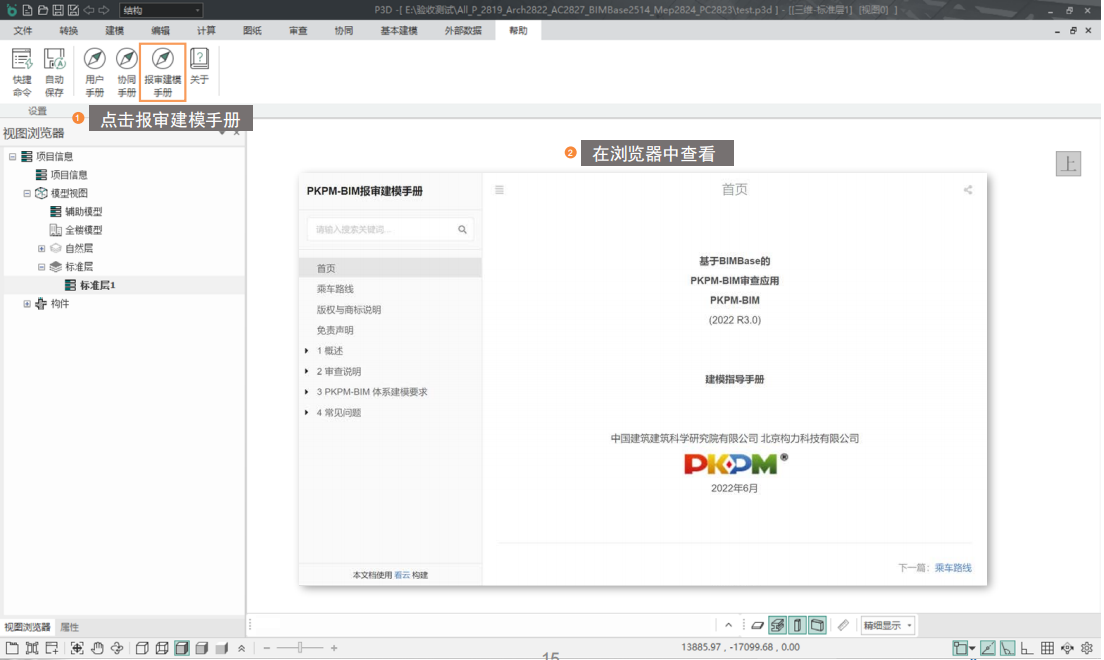
Task: Click the 快捷命令 shortcut command icon
Action: pyautogui.click(x=22, y=70)
